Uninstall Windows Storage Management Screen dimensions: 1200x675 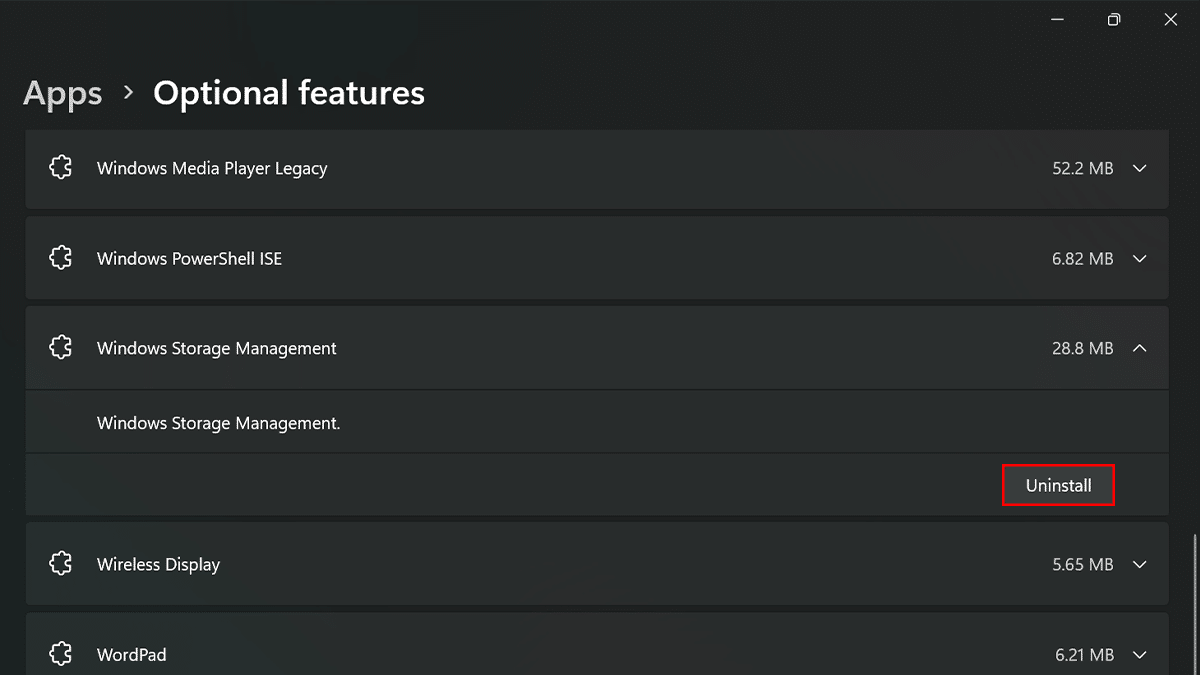click(1058, 486)
